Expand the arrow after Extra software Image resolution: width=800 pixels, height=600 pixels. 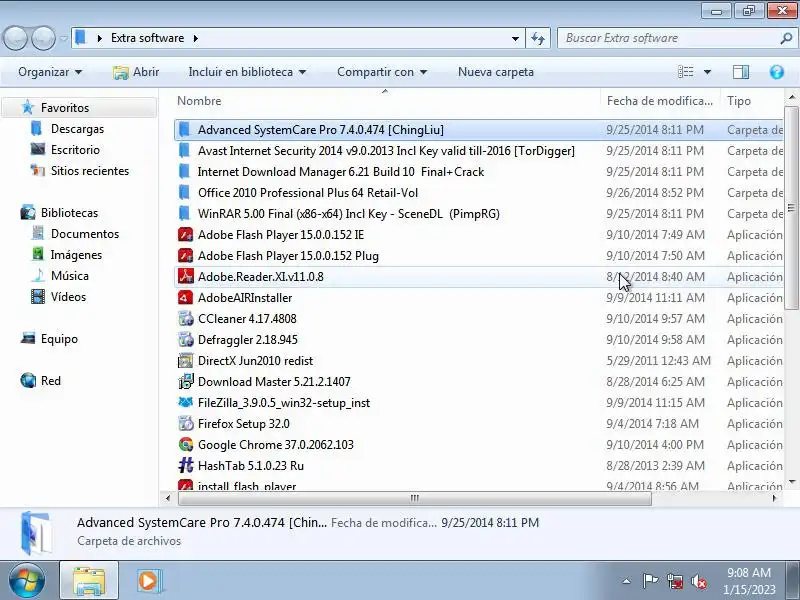[195, 38]
